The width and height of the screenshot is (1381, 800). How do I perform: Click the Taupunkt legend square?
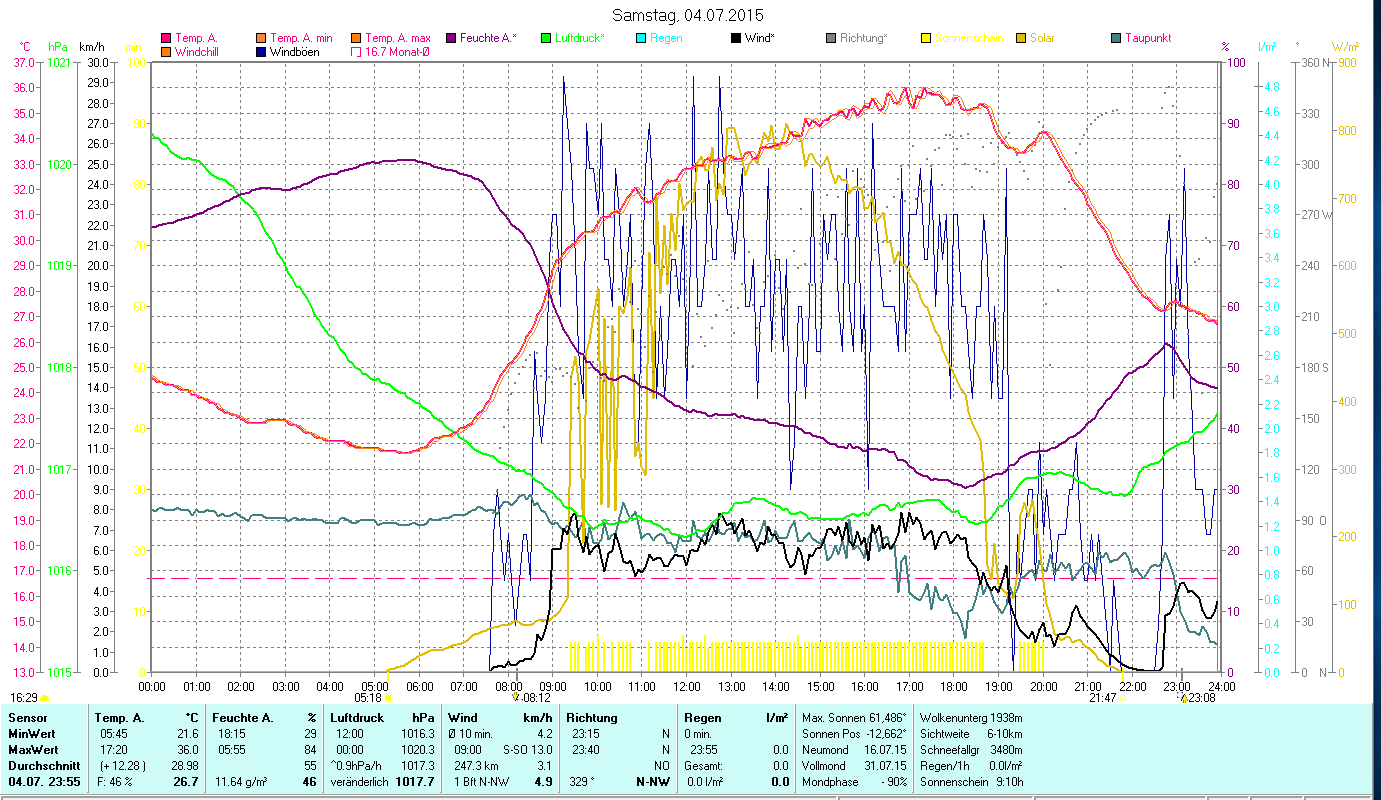tap(1116, 38)
